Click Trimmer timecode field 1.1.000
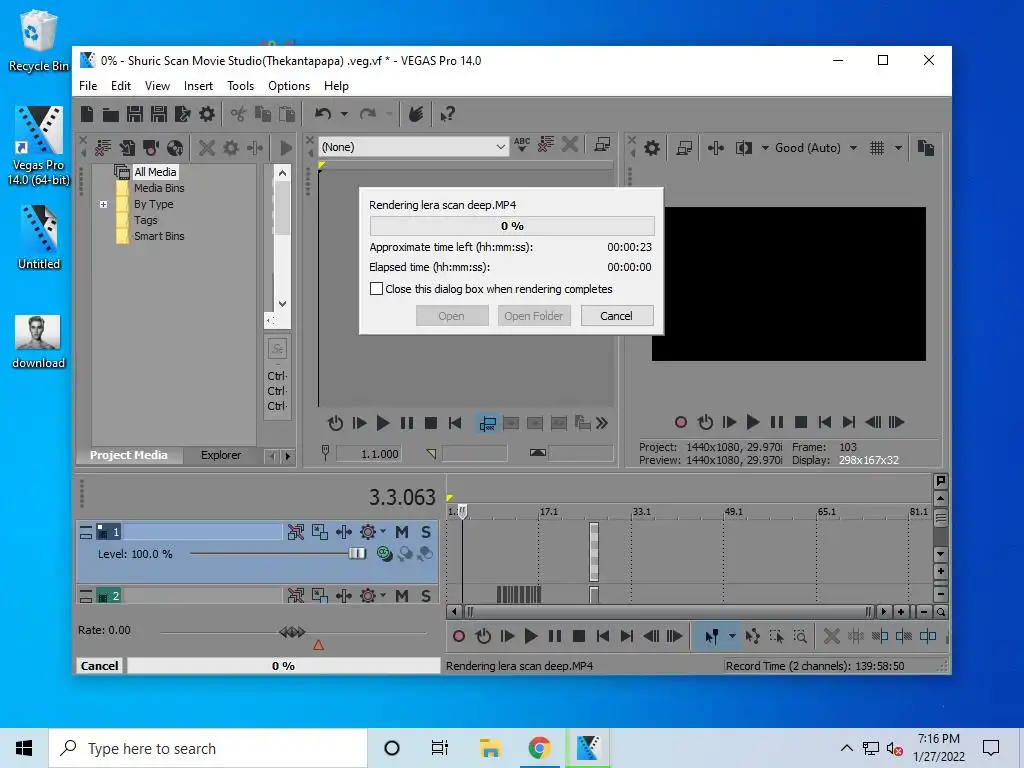The width and height of the screenshot is (1024, 768). [x=368, y=454]
